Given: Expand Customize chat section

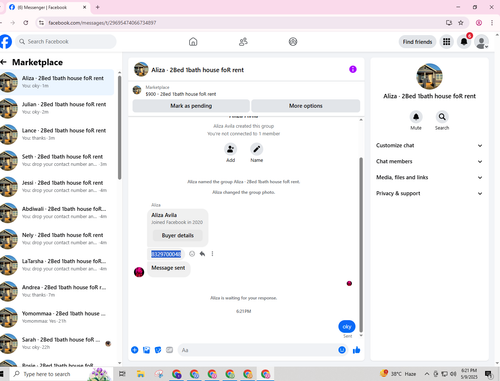Looking at the screenshot, I should point(429,145).
